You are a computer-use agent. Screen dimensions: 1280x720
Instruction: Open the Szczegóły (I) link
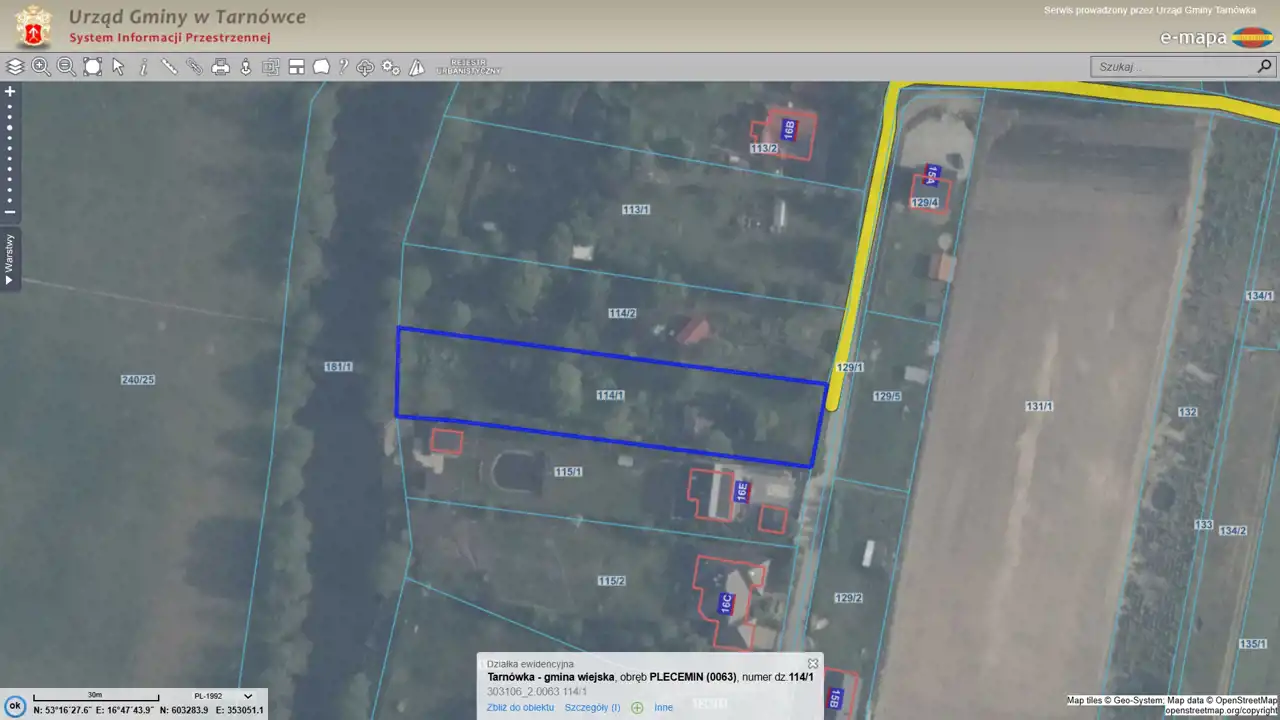(592, 708)
